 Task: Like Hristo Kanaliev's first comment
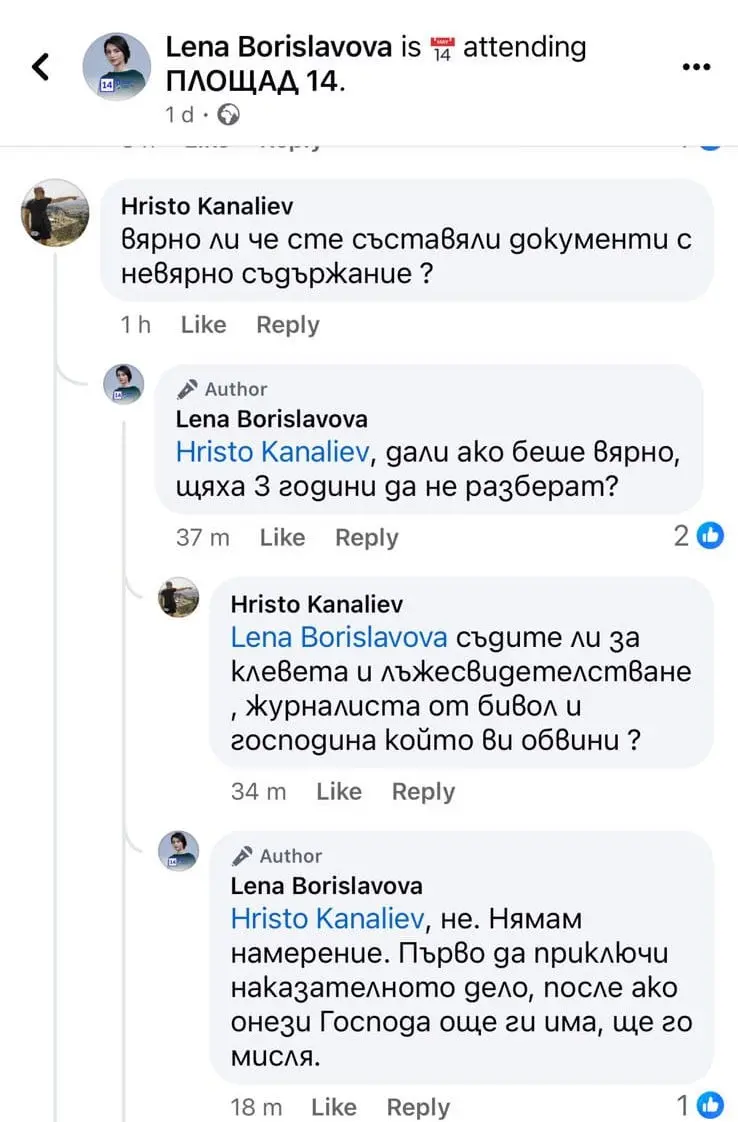click(x=203, y=325)
